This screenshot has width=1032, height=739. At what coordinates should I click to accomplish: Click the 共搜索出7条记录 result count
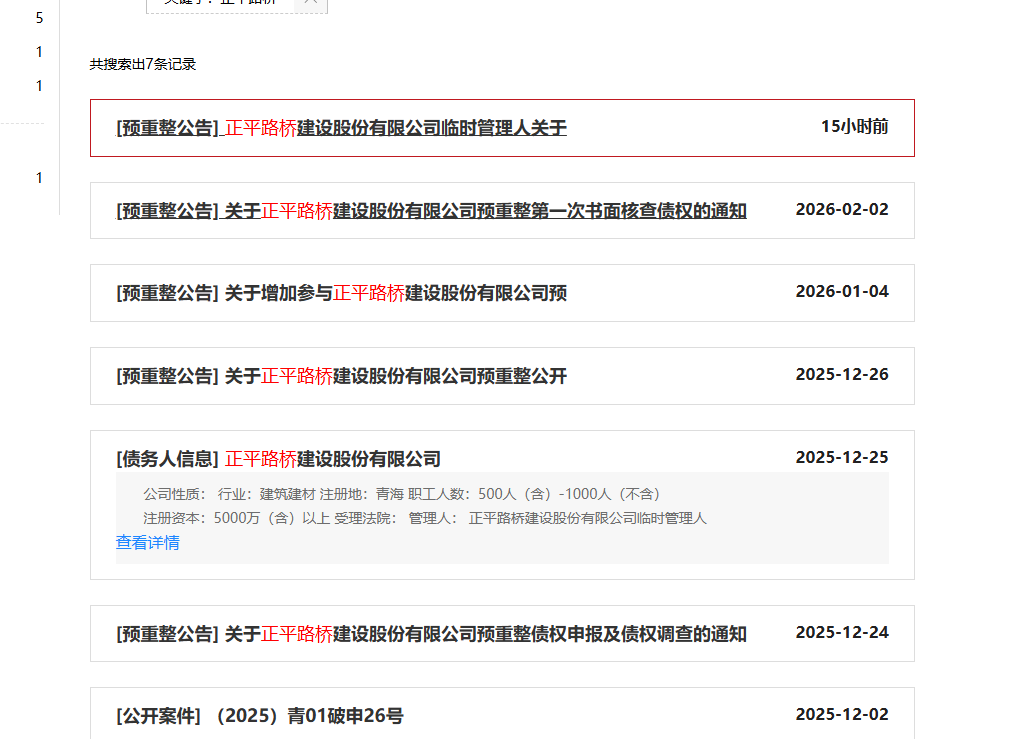pos(143,64)
